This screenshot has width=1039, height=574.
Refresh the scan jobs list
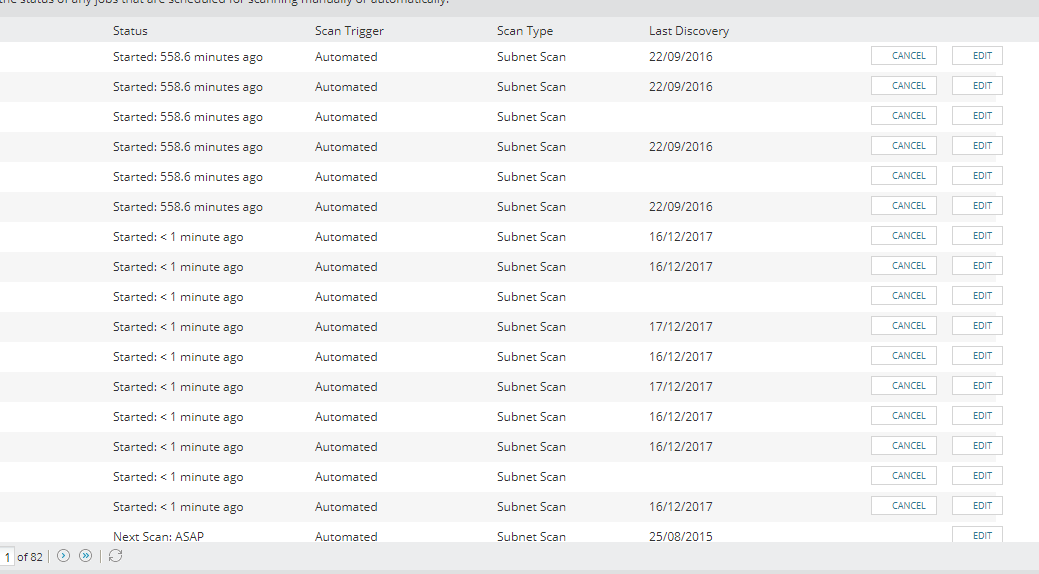tap(115, 556)
